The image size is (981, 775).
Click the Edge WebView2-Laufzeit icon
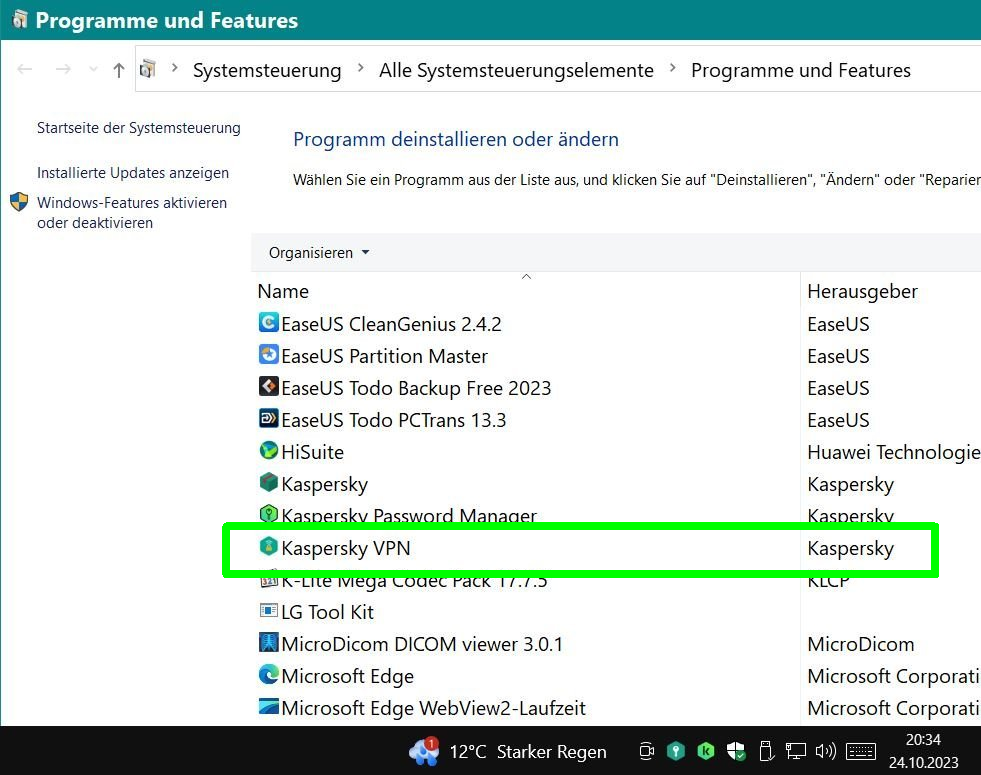(x=268, y=706)
